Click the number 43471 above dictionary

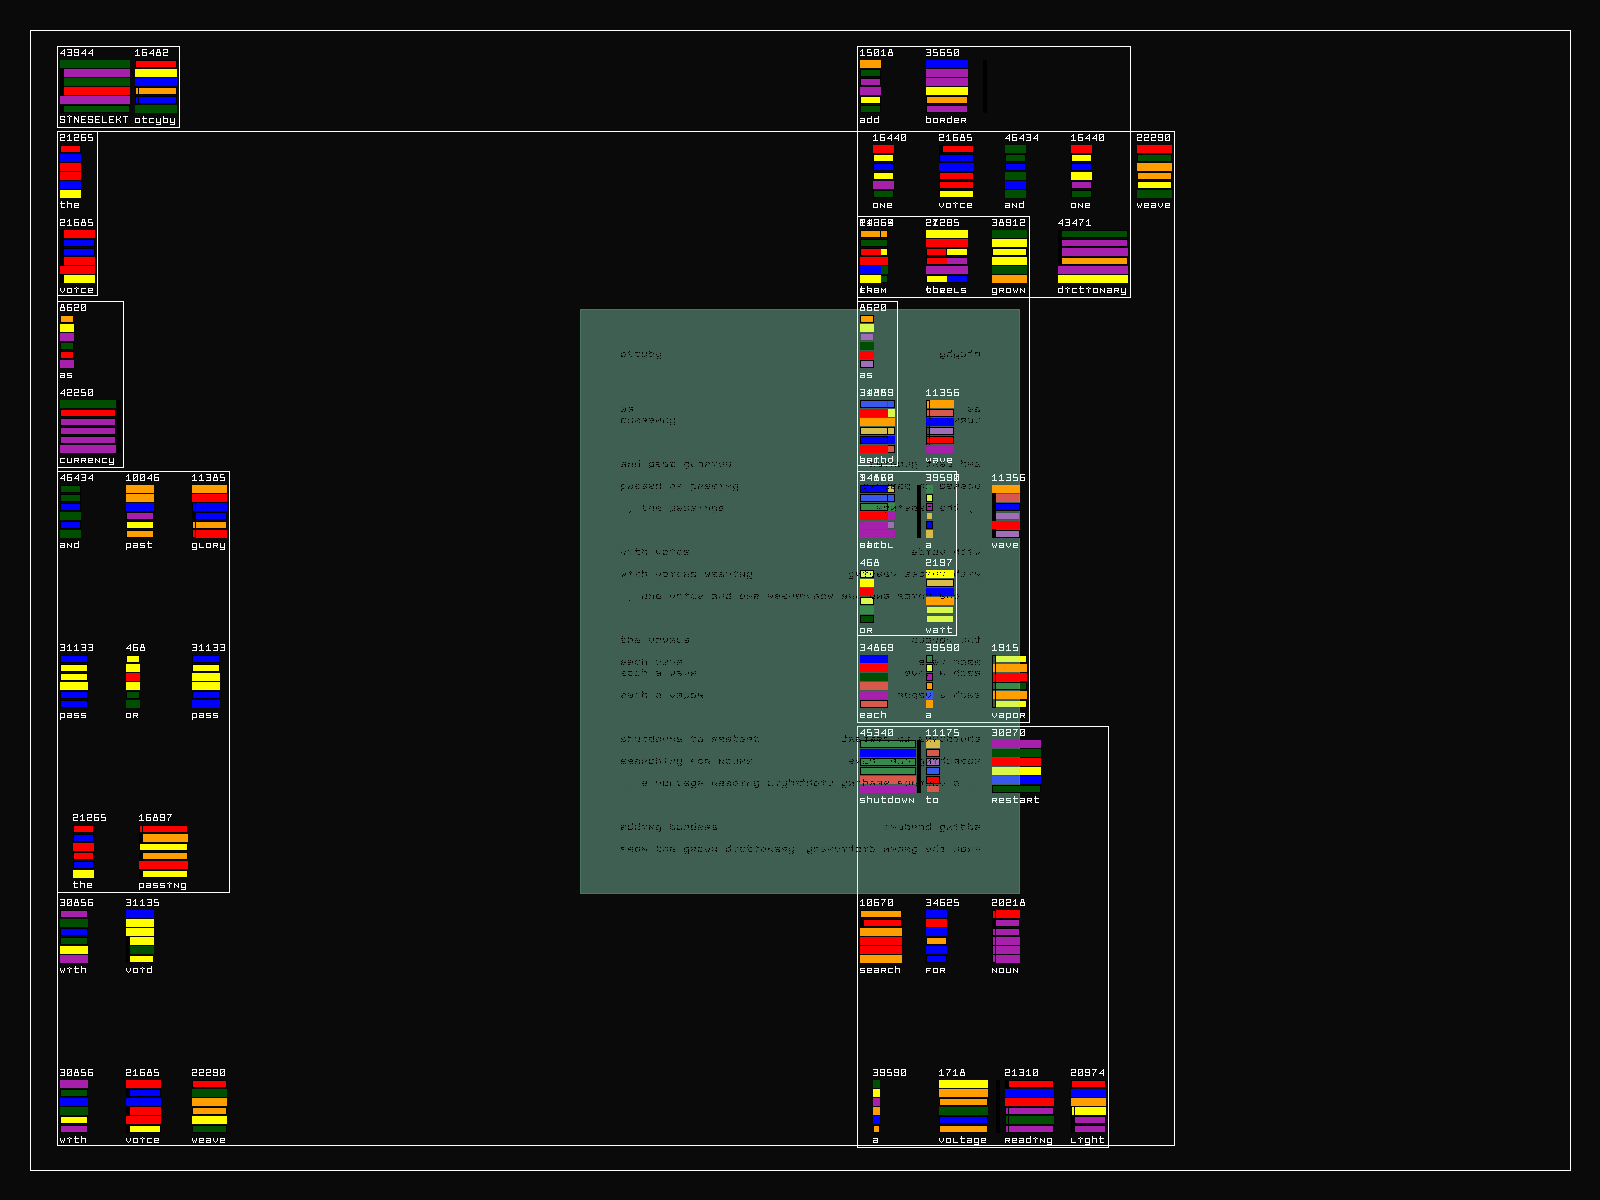tap(1074, 223)
